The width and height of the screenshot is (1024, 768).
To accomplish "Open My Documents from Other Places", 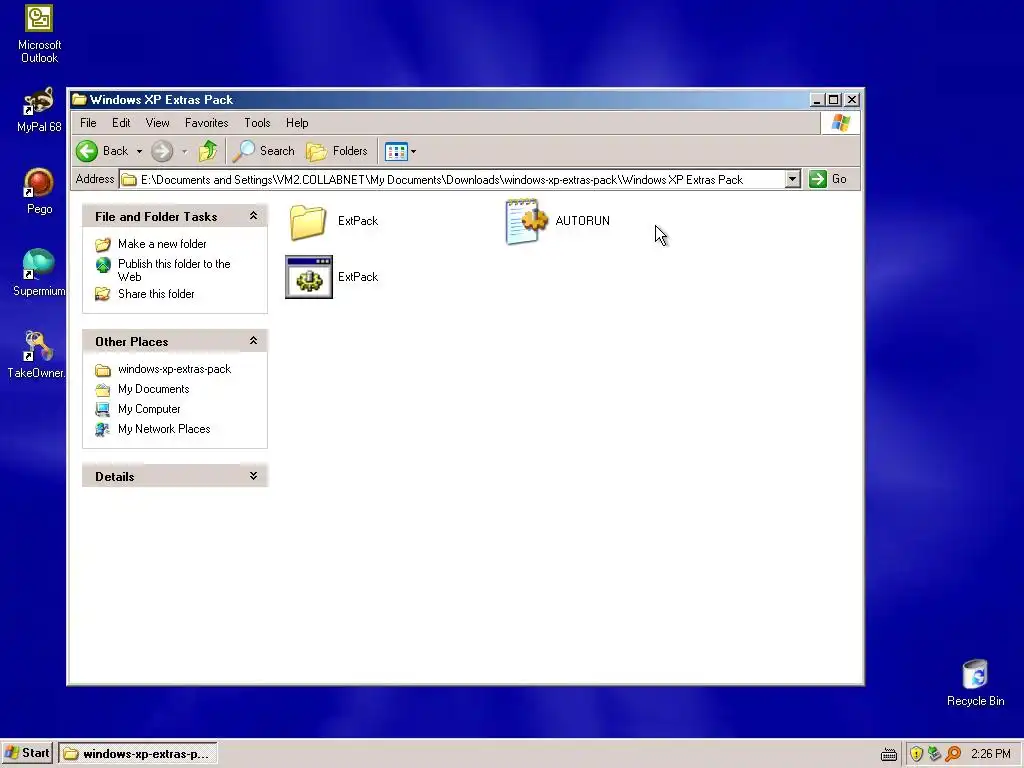I will point(153,389).
